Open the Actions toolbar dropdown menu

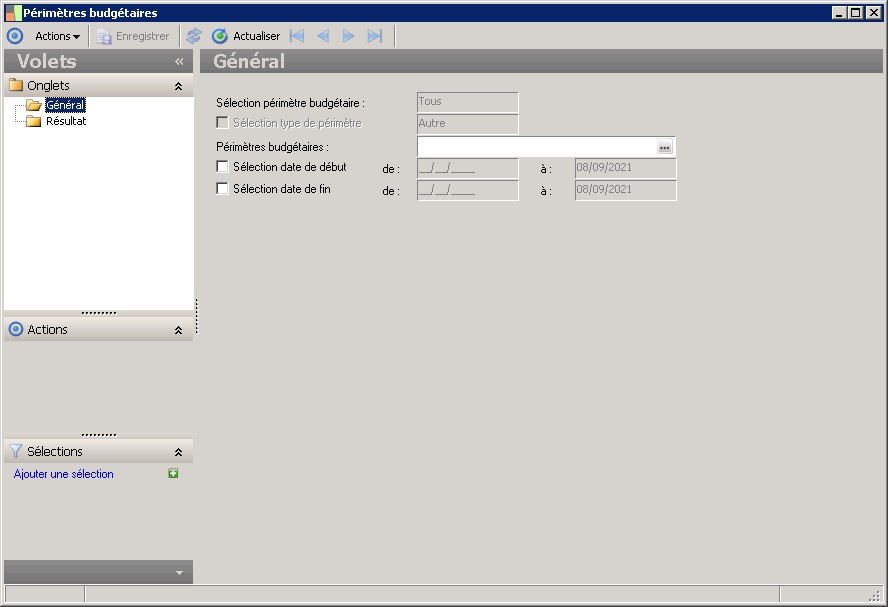(x=57, y=36)
